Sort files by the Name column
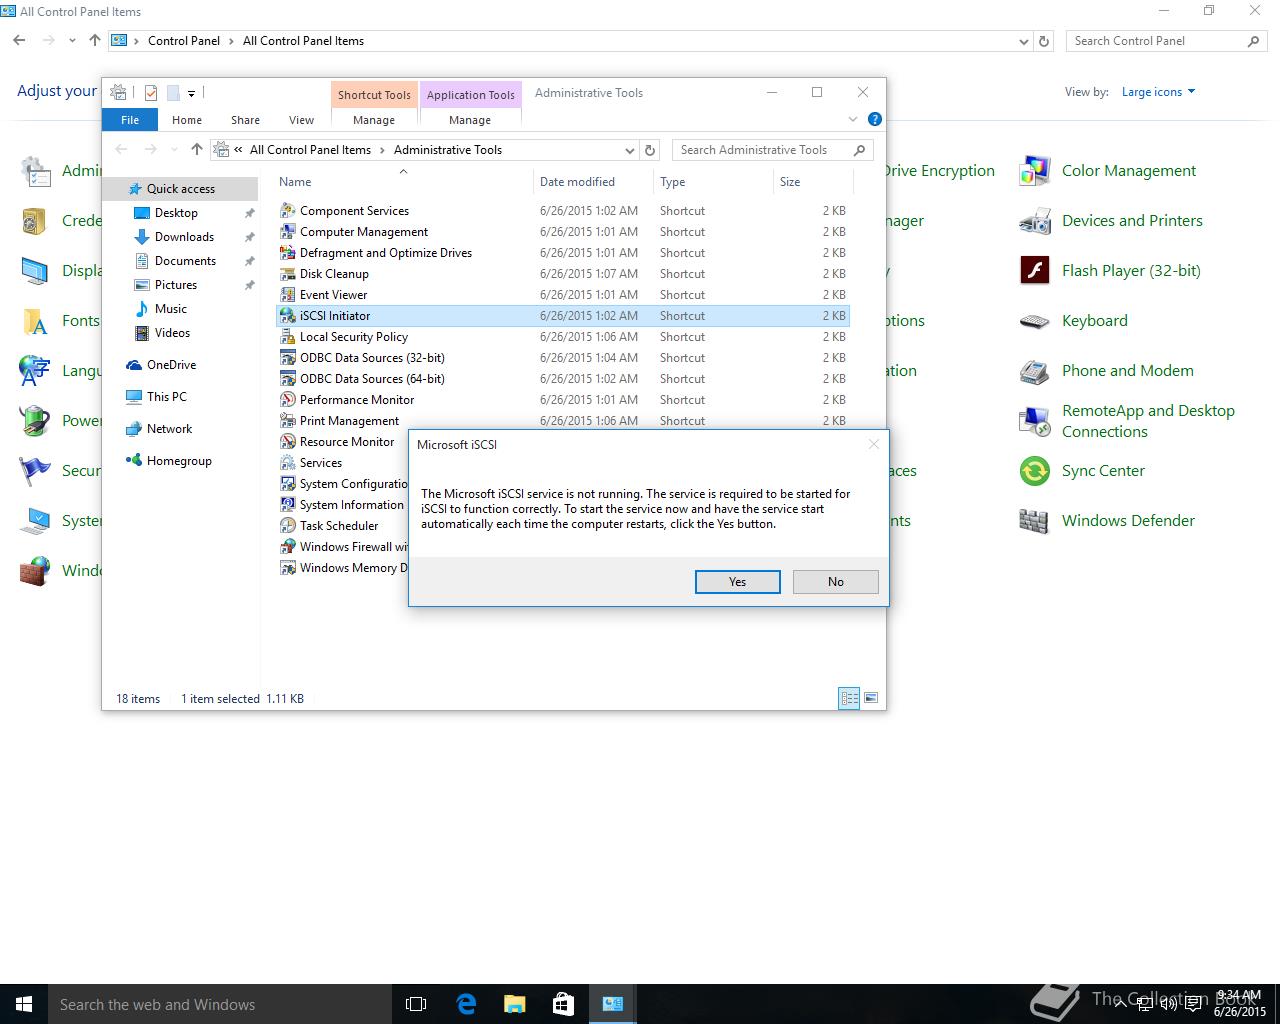Image resolution: width=1280 pixels, height=1024 pixels. [403, 182]
